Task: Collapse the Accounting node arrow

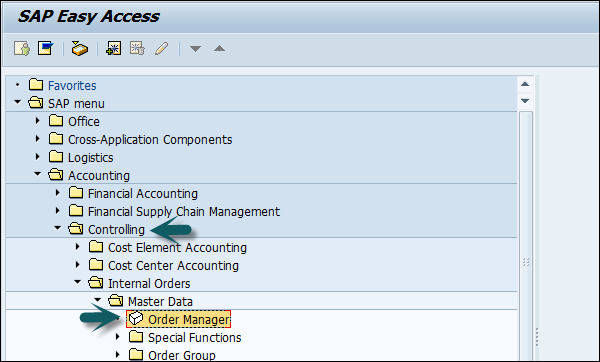Action: (38, 174)
